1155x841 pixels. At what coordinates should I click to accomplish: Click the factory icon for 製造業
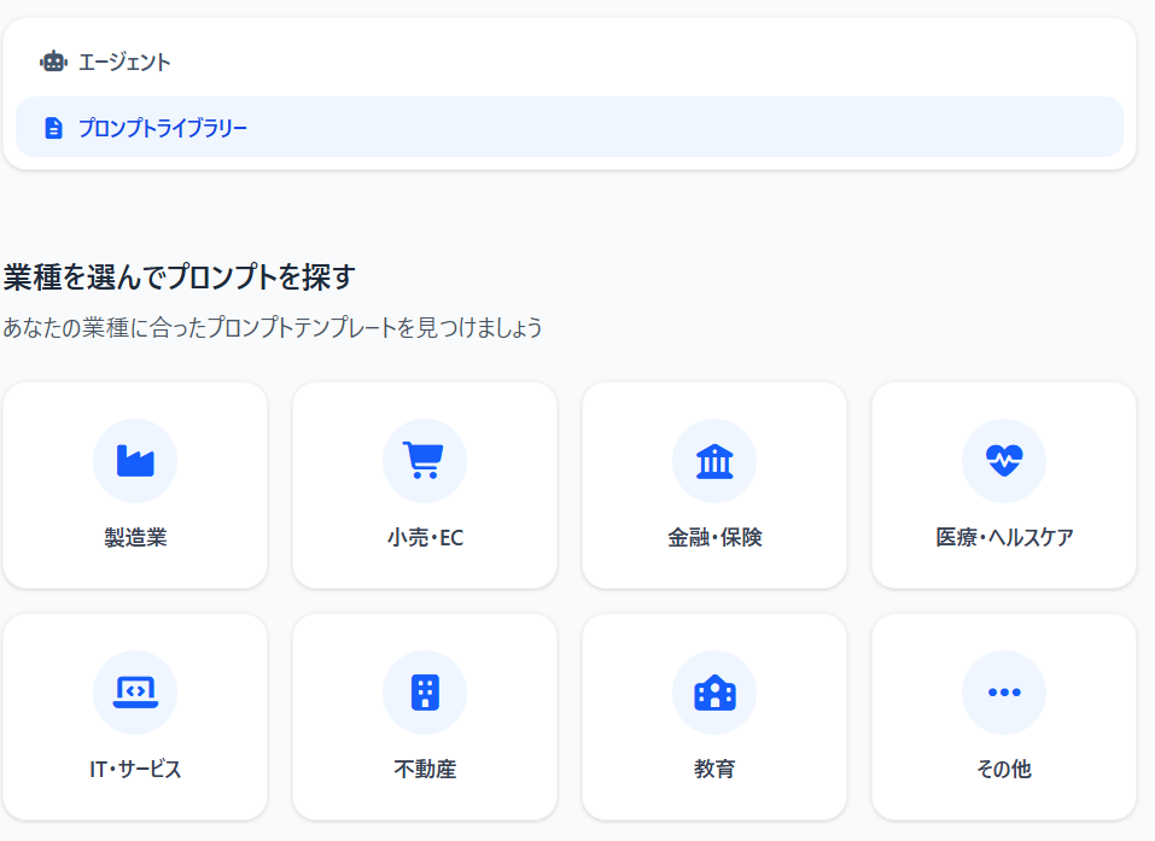pos(137,460)
